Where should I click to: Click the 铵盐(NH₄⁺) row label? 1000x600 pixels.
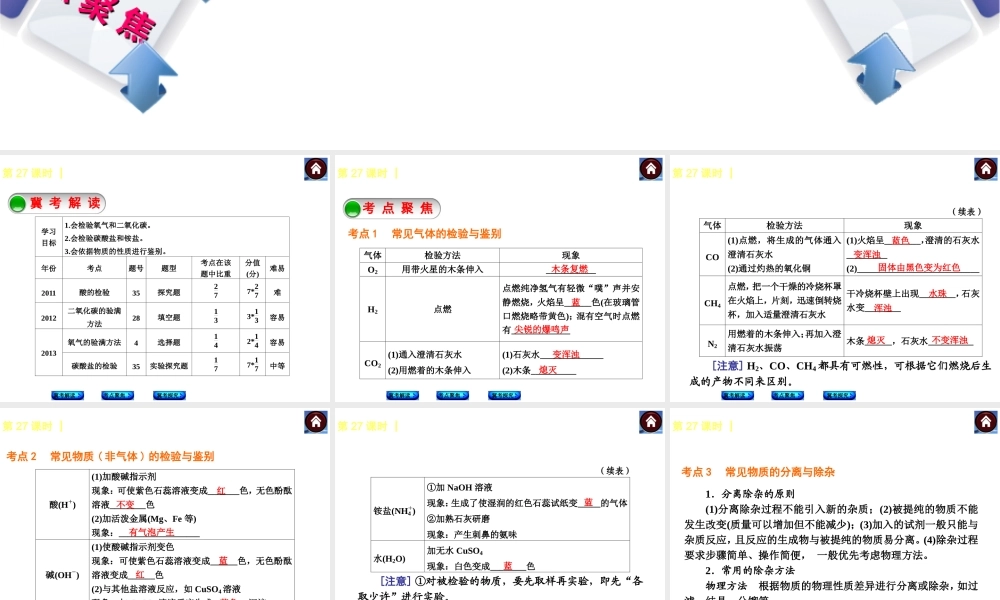(395, 511)
